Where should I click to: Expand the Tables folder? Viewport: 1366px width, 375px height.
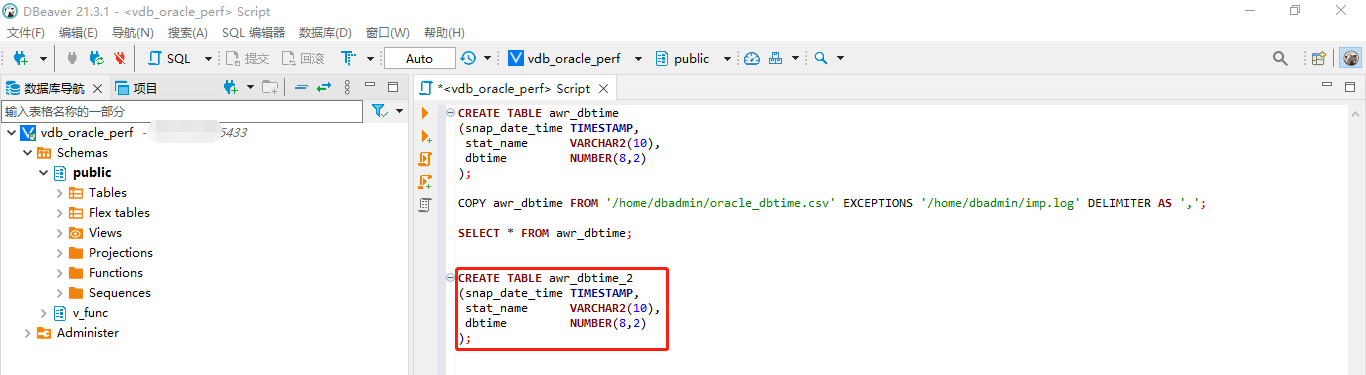click(60, 193)
